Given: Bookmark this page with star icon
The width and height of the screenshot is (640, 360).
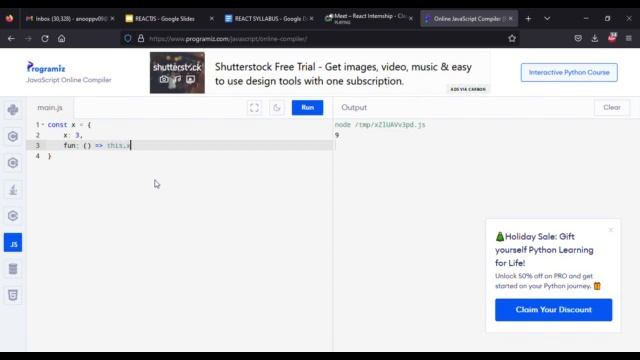Looking at the screenshot, I should pyautogui.click(x=512, y=39).
